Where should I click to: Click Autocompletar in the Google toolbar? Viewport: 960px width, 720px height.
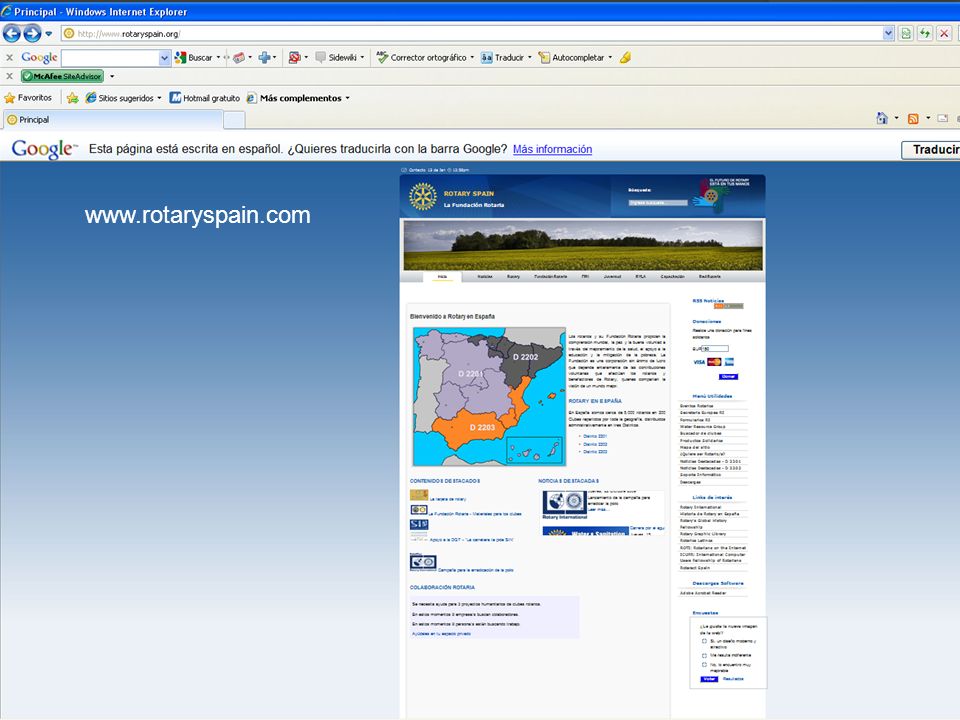pos(571,58)
